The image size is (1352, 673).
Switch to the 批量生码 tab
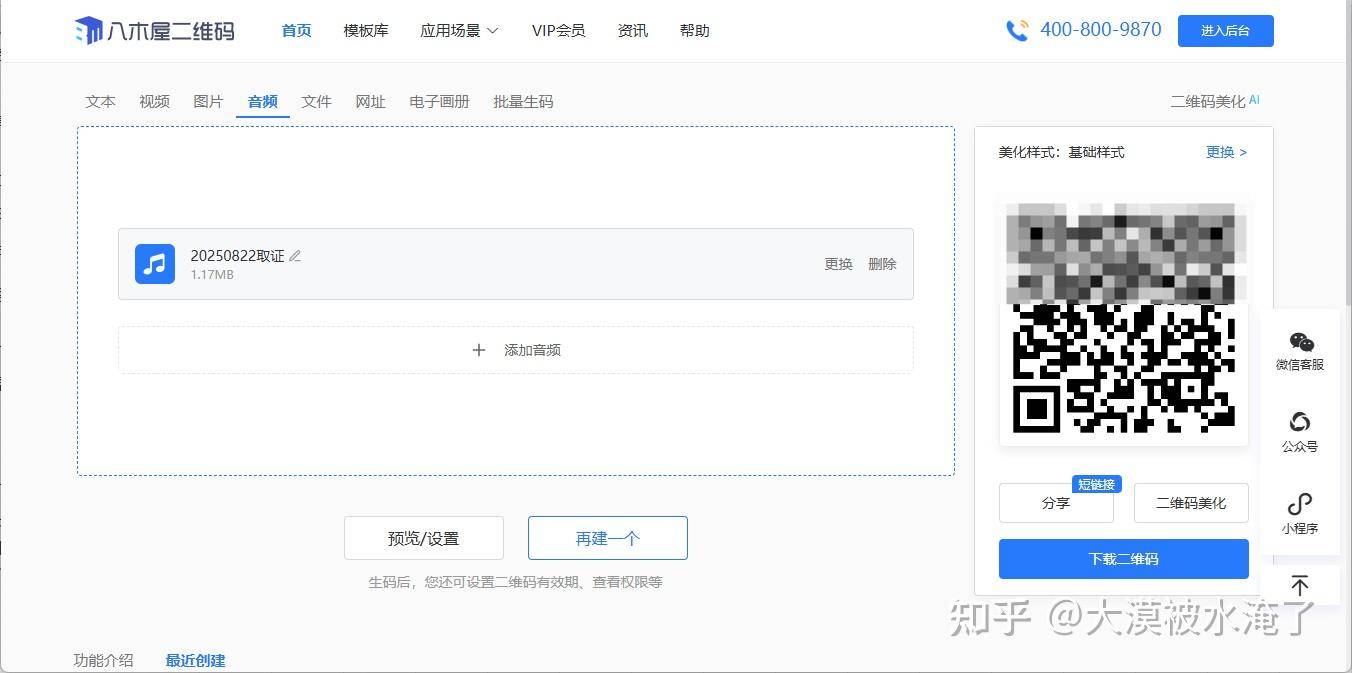pyautogui.click(x=524, y=101)
